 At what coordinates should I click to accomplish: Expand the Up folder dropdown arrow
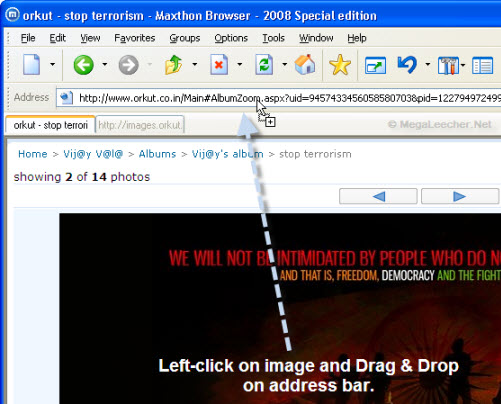coord(194,64)
